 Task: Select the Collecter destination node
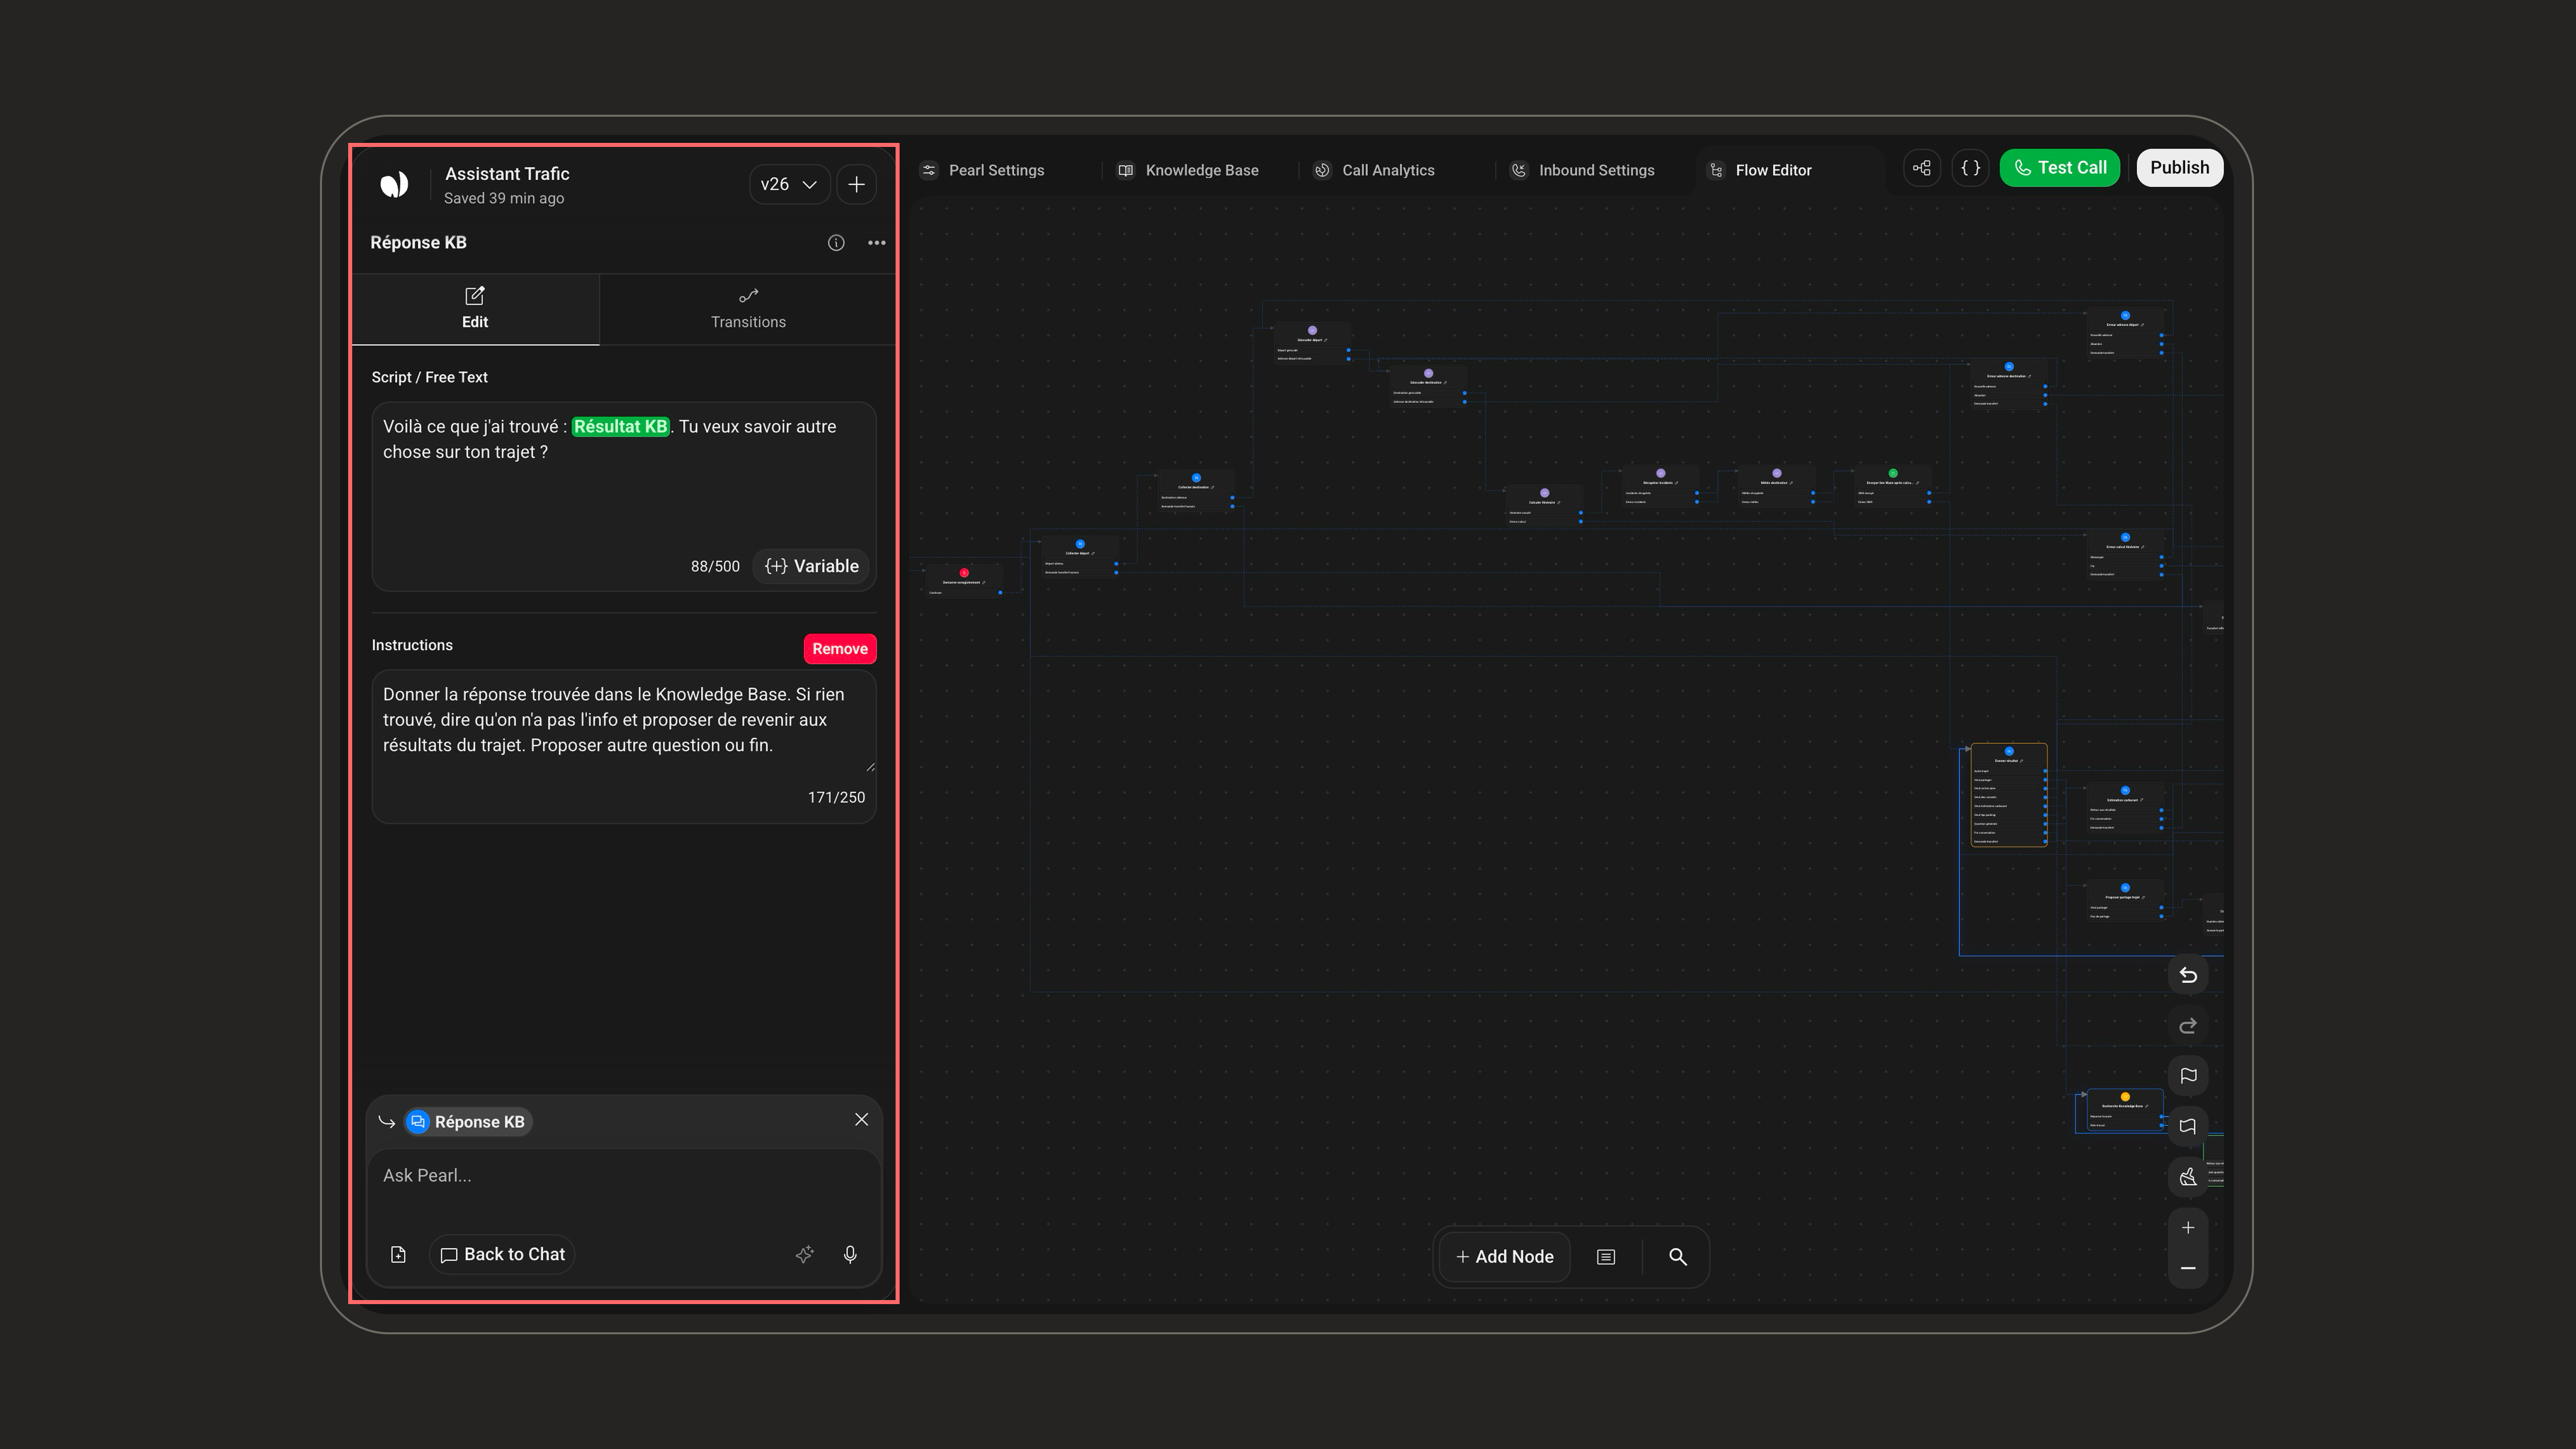pos(1196,491)
